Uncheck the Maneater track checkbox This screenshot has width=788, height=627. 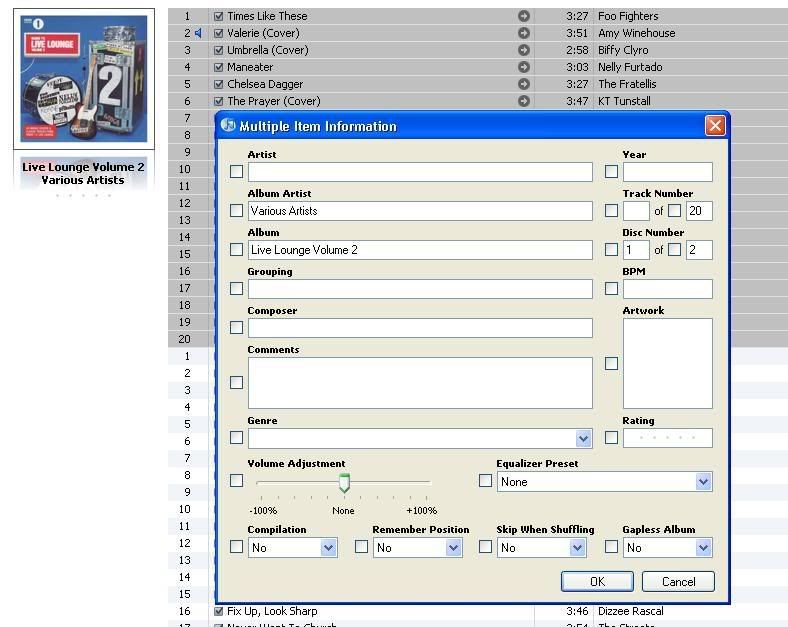click(218, 67)
